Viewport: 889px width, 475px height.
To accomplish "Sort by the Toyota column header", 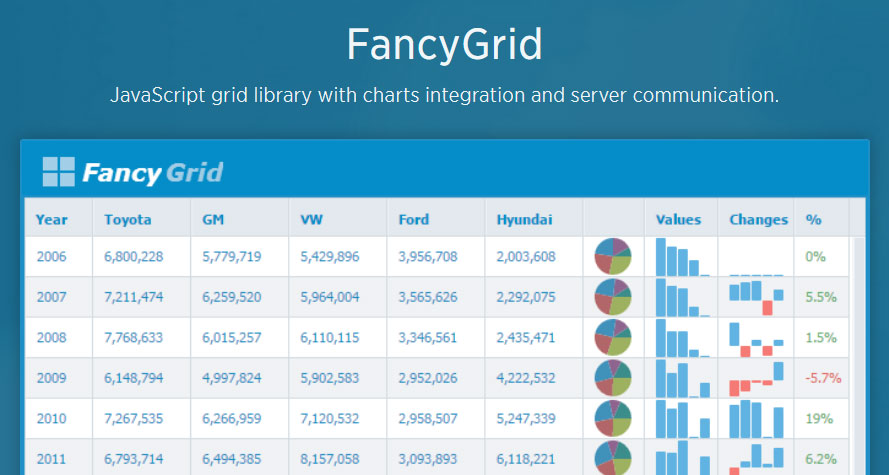I will 141,219.
